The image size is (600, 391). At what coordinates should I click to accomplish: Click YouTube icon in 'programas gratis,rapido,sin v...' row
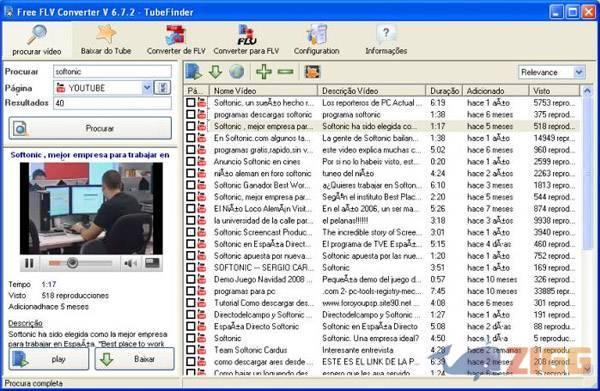pyautogui.click(x=202, y=150)
